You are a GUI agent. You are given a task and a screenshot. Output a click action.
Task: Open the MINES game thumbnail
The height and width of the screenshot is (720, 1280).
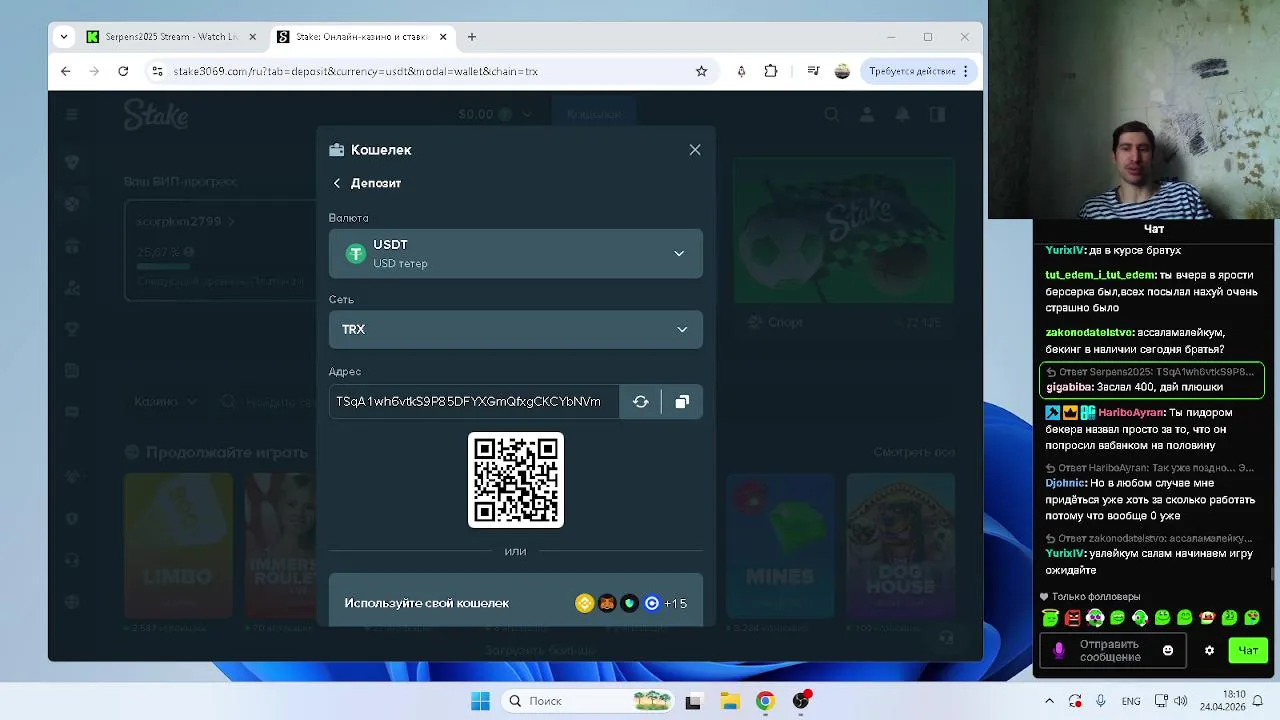click(x=780, y=545)
